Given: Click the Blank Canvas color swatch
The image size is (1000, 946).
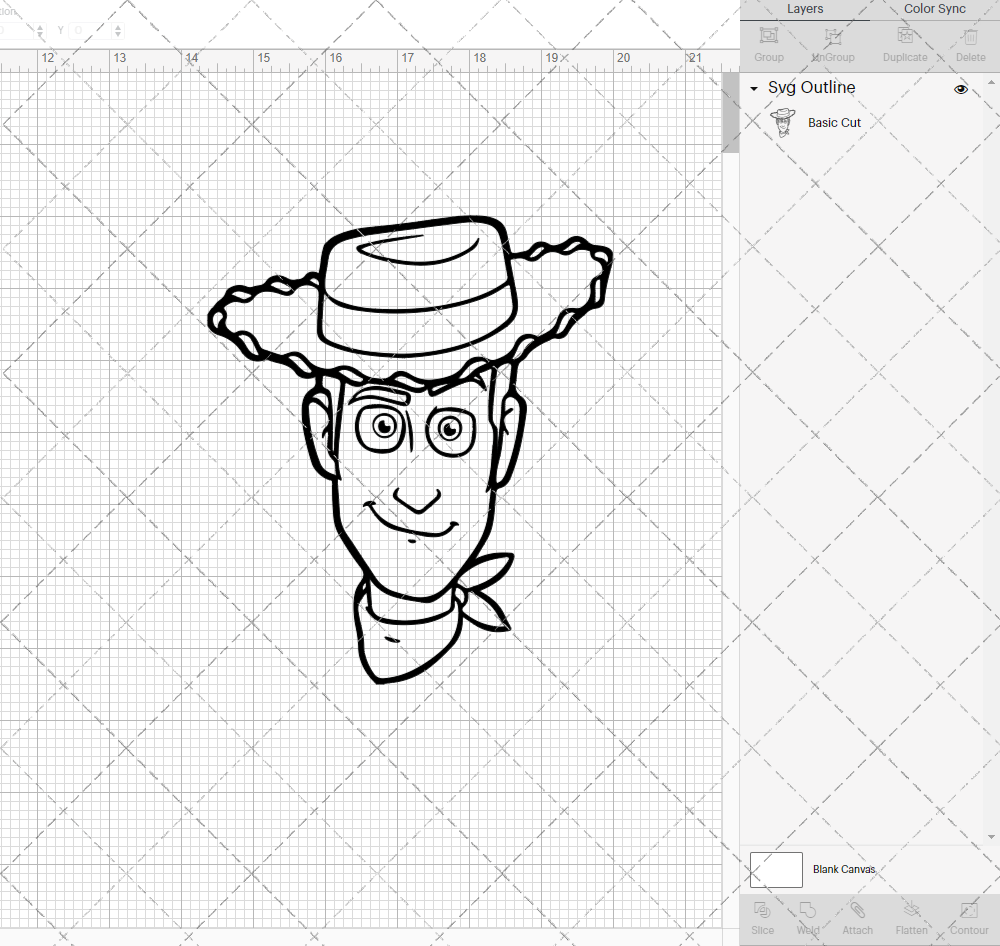Looking at the screenshot, I should 776,869.
